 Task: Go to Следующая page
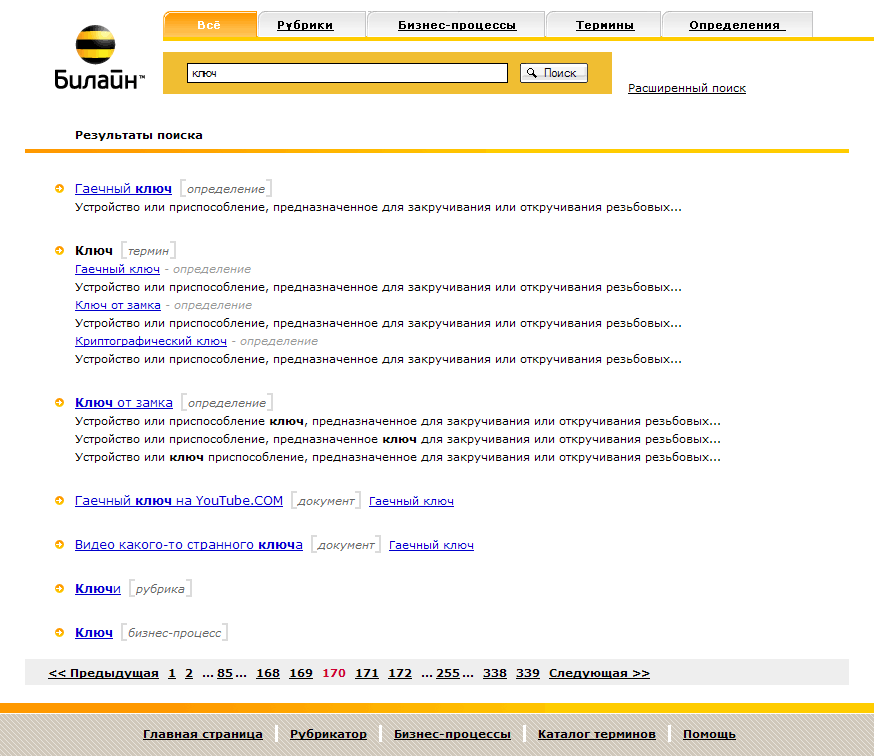(x=599, y=673)
